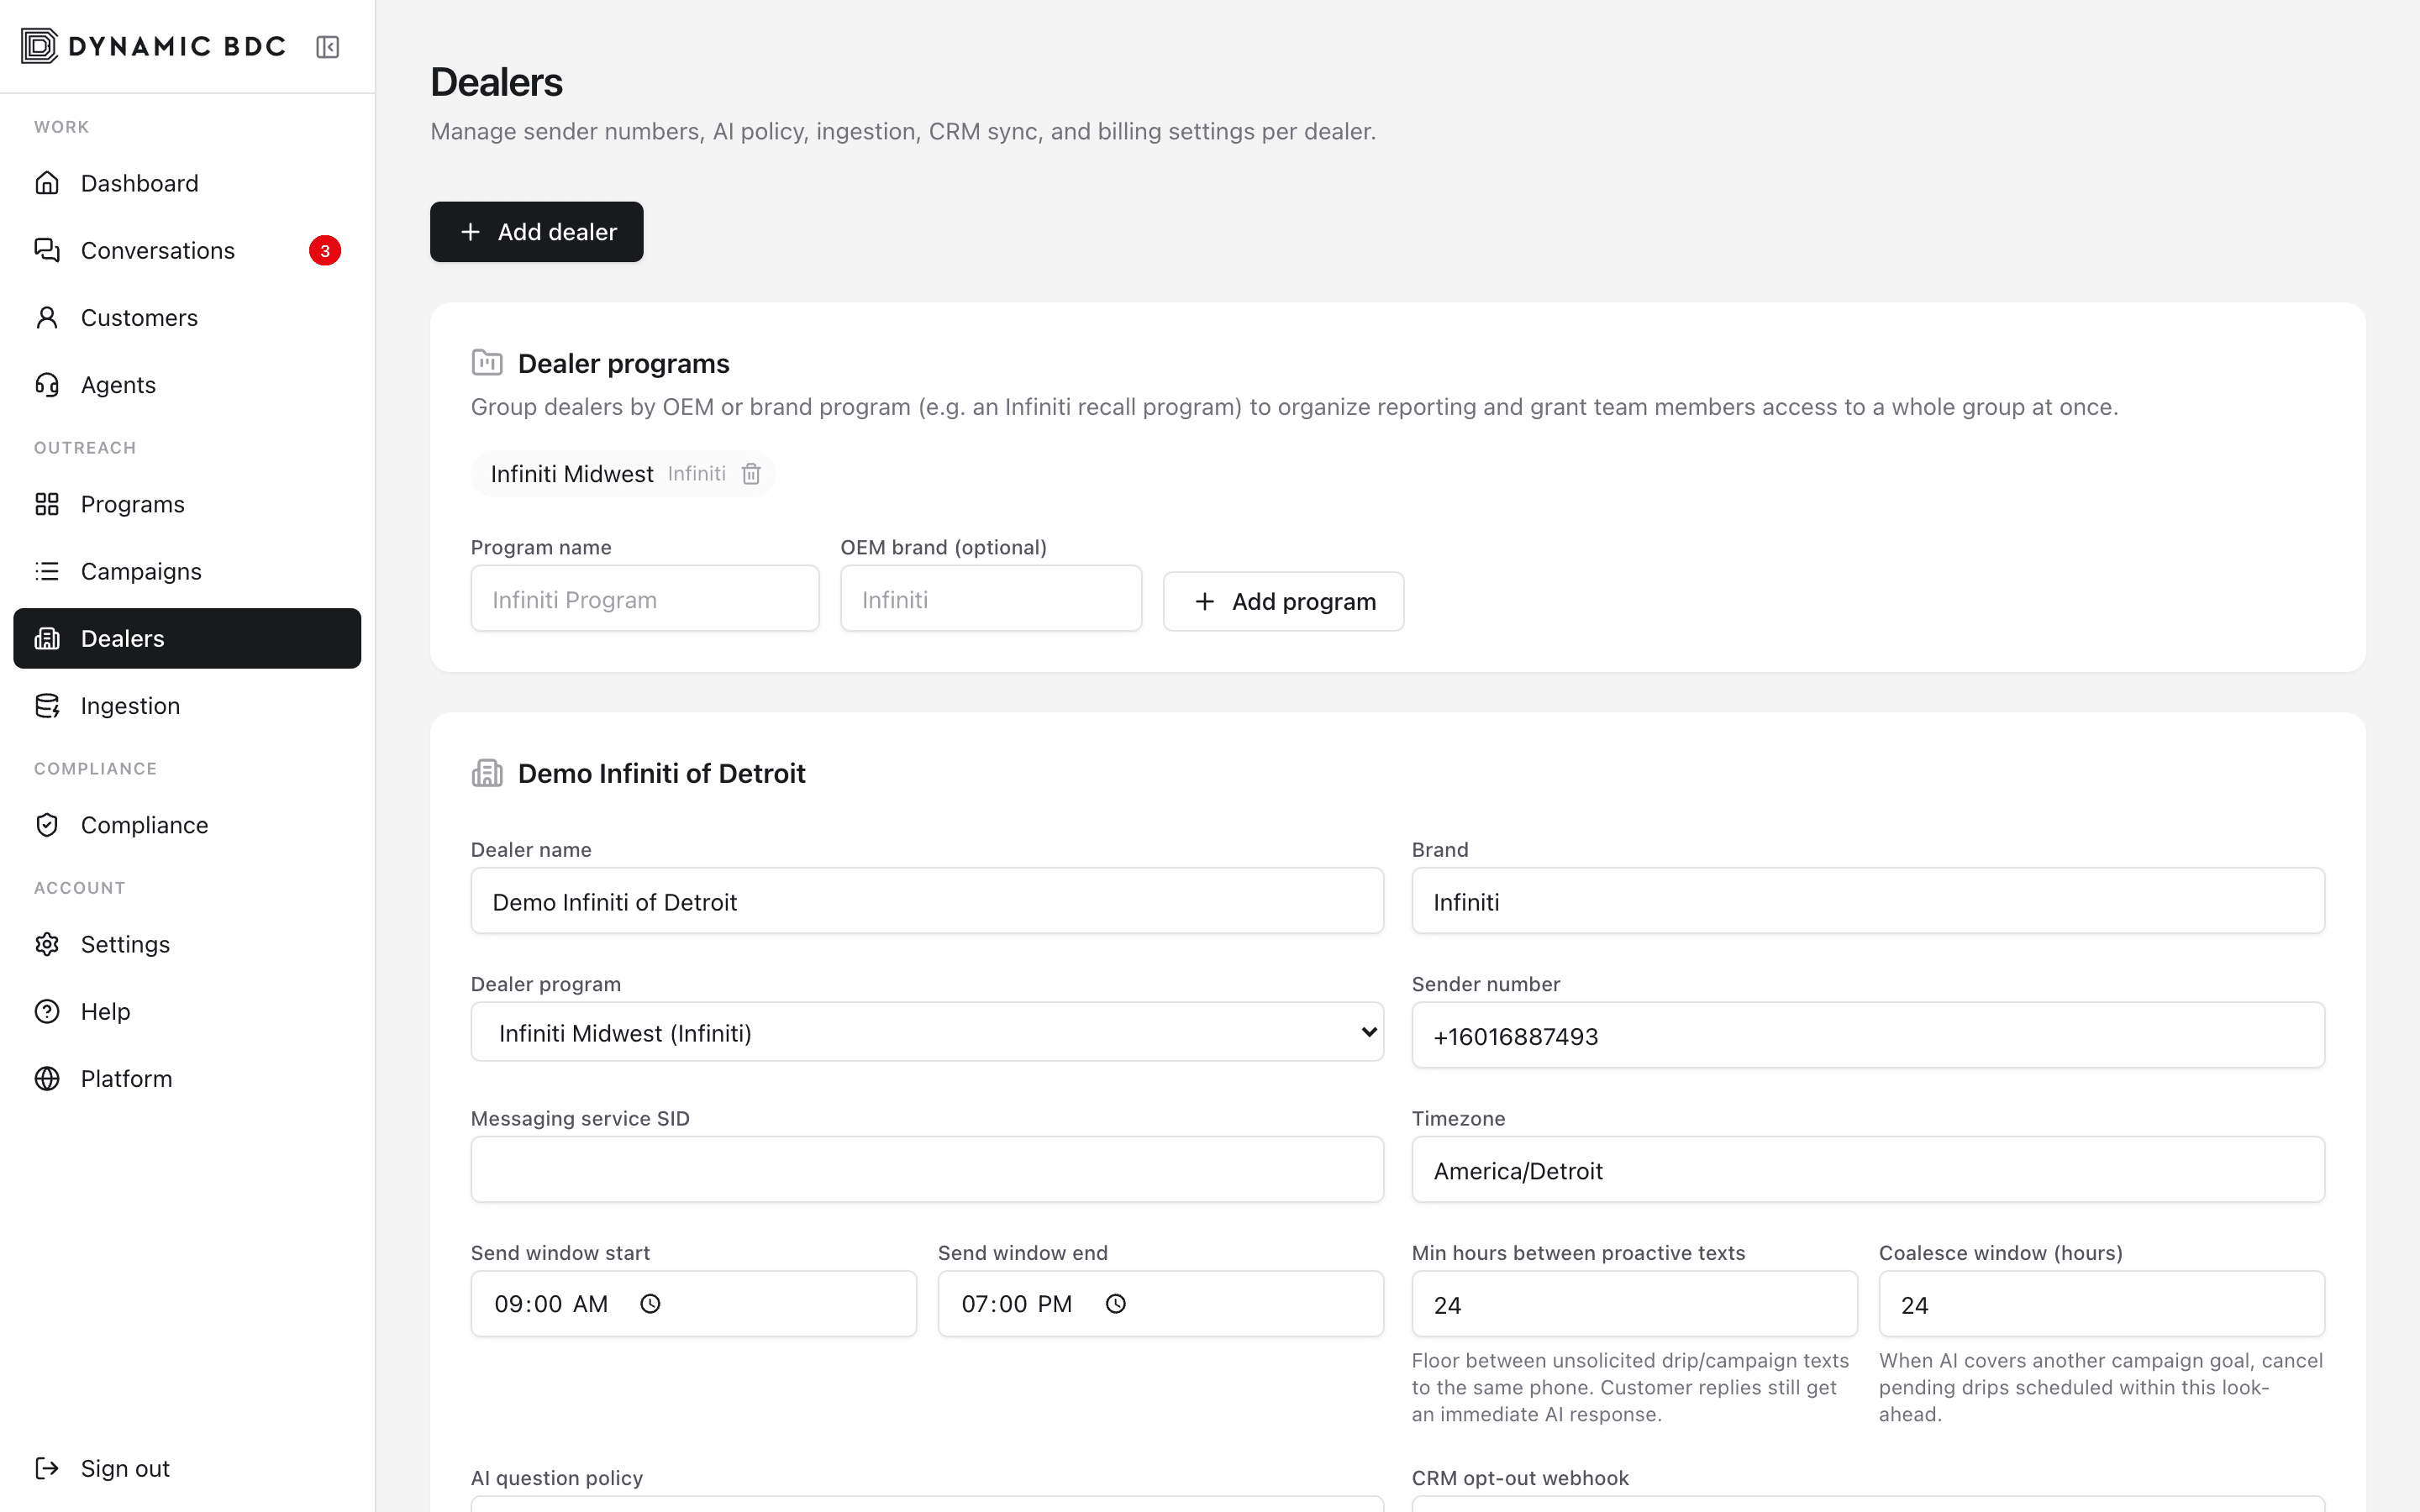Click the Coalesce window hours field
This screenshot has height=1512, width=2420.
pyautogui.click(x=2102, y=1304)
